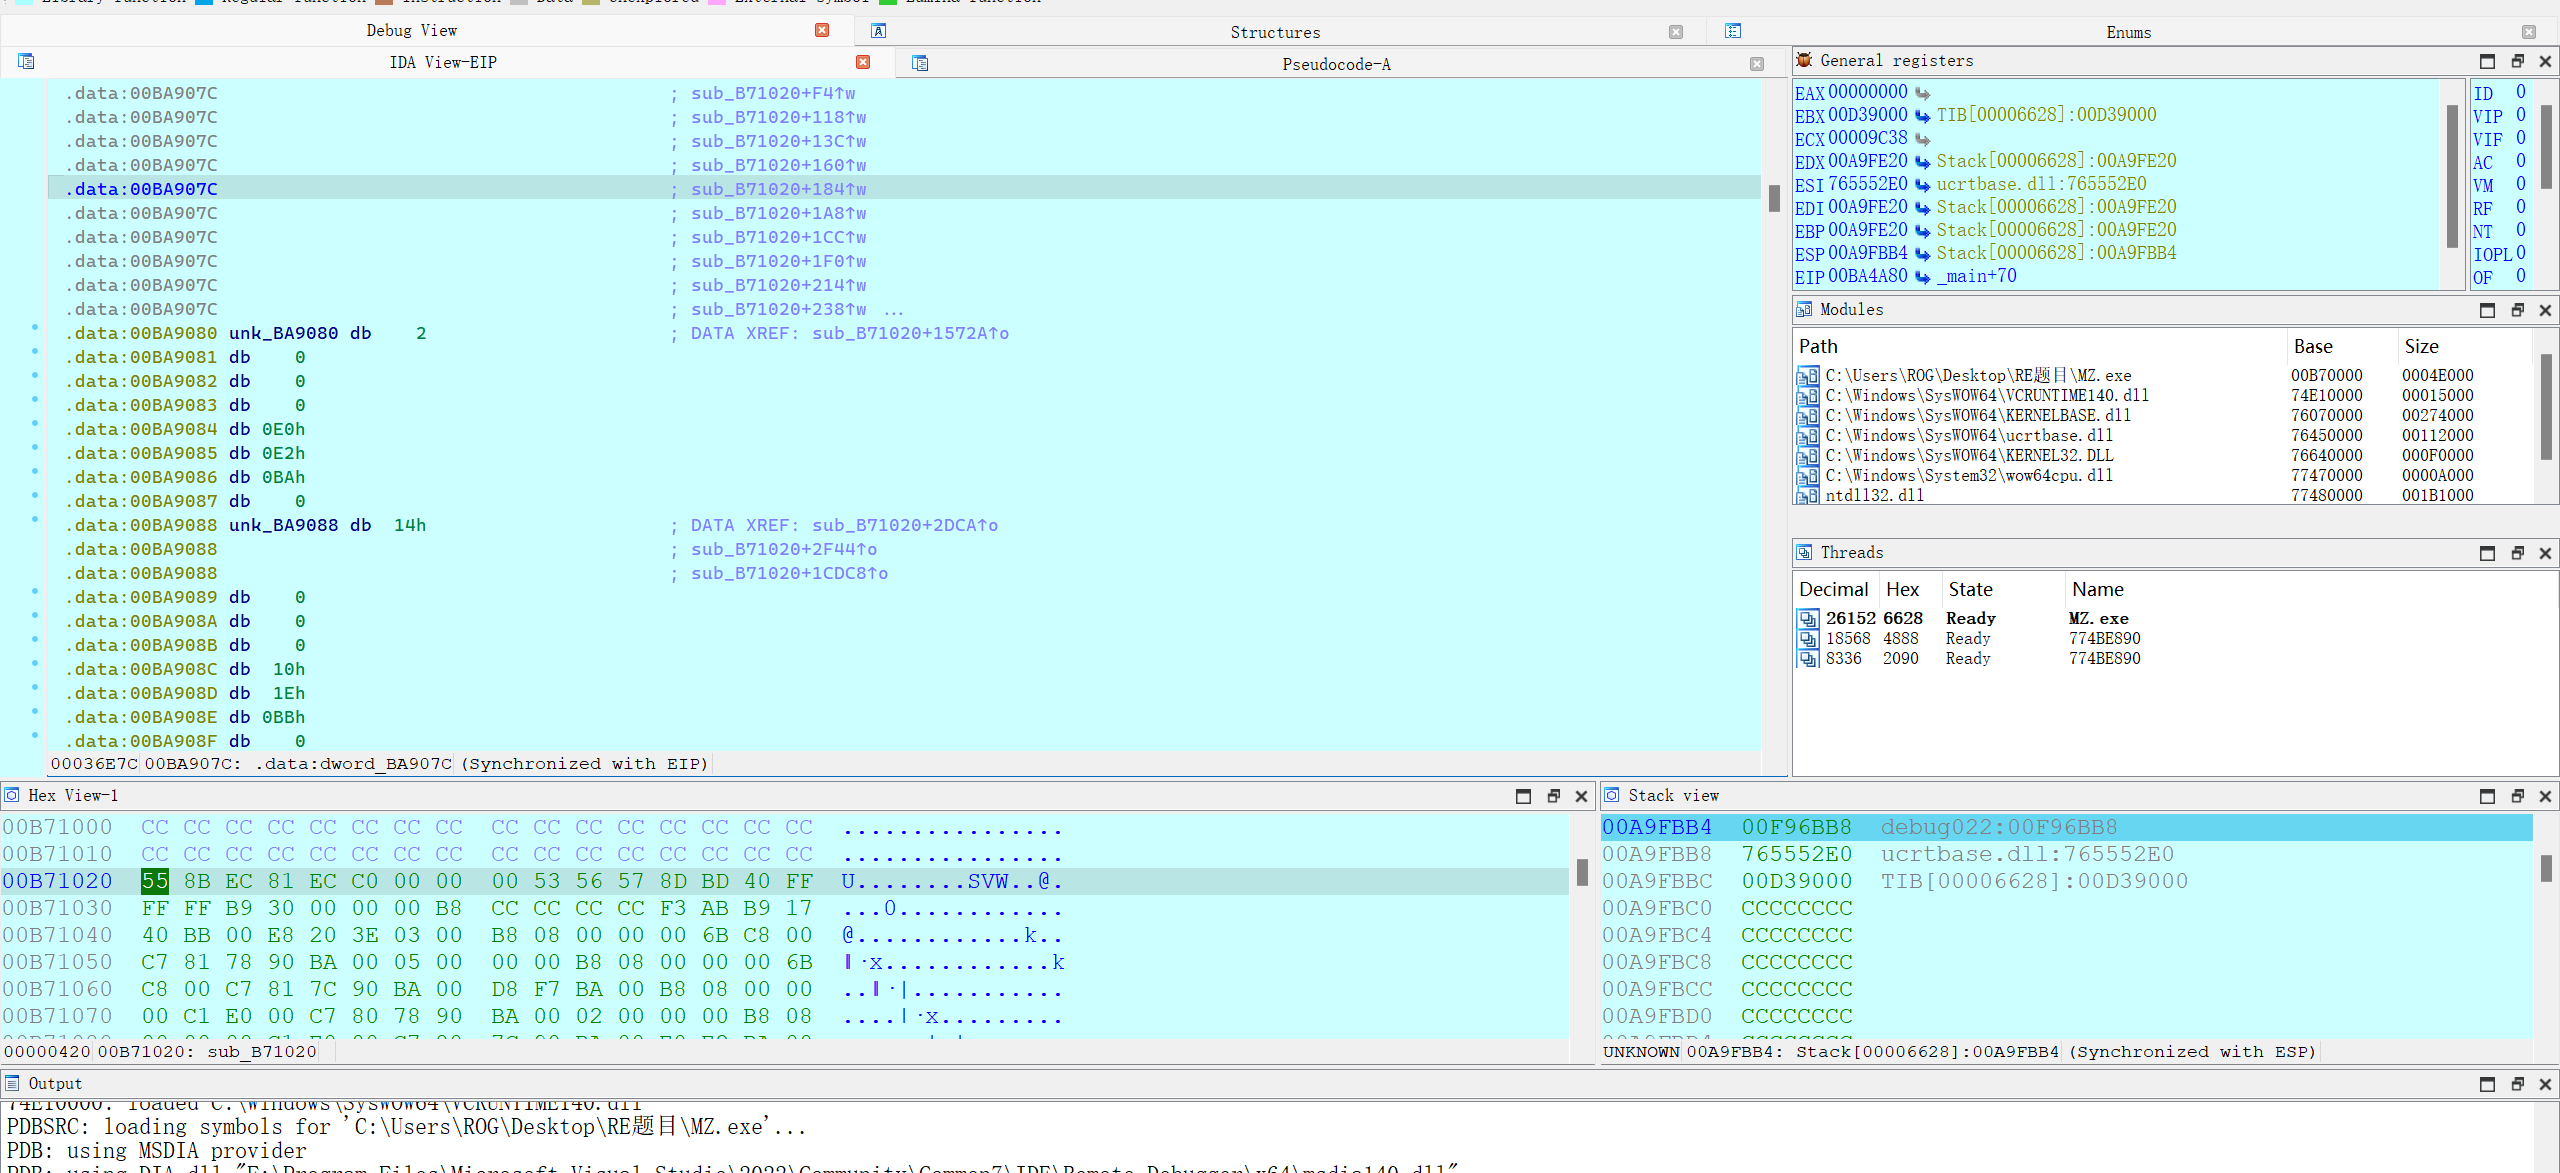
Task: Toggle the VM flag value
Action: point(2520,184)
